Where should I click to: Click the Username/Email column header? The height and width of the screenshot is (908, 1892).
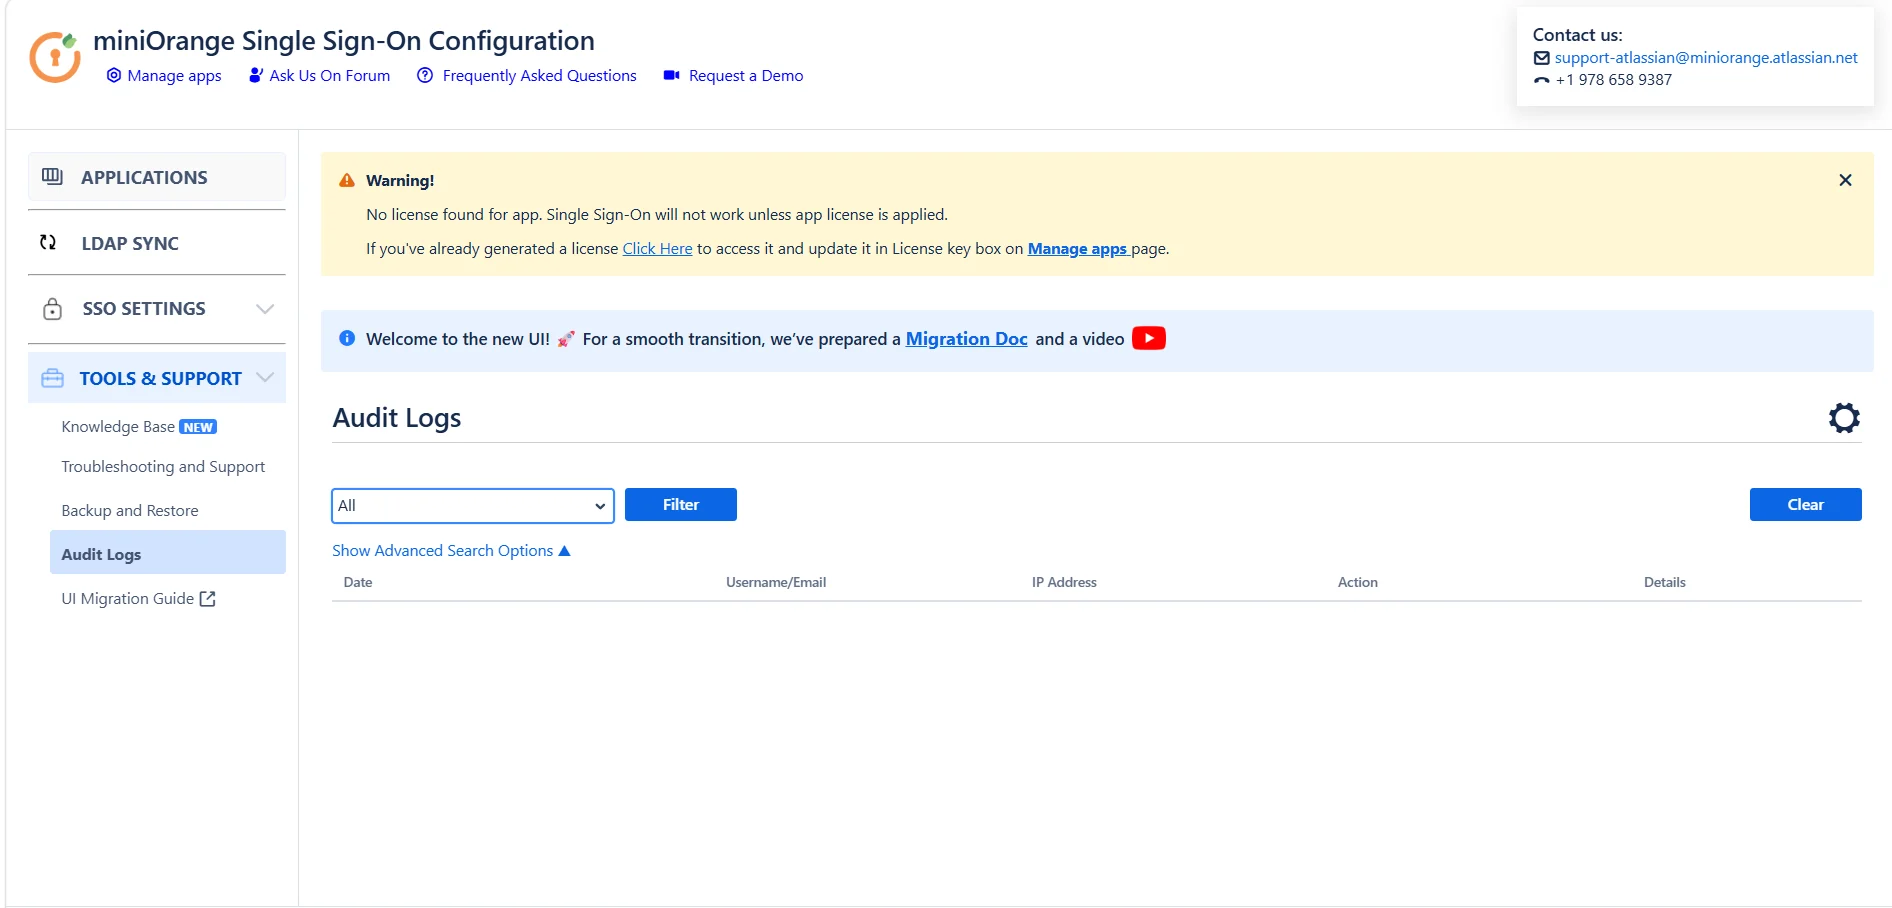point(776,582)
